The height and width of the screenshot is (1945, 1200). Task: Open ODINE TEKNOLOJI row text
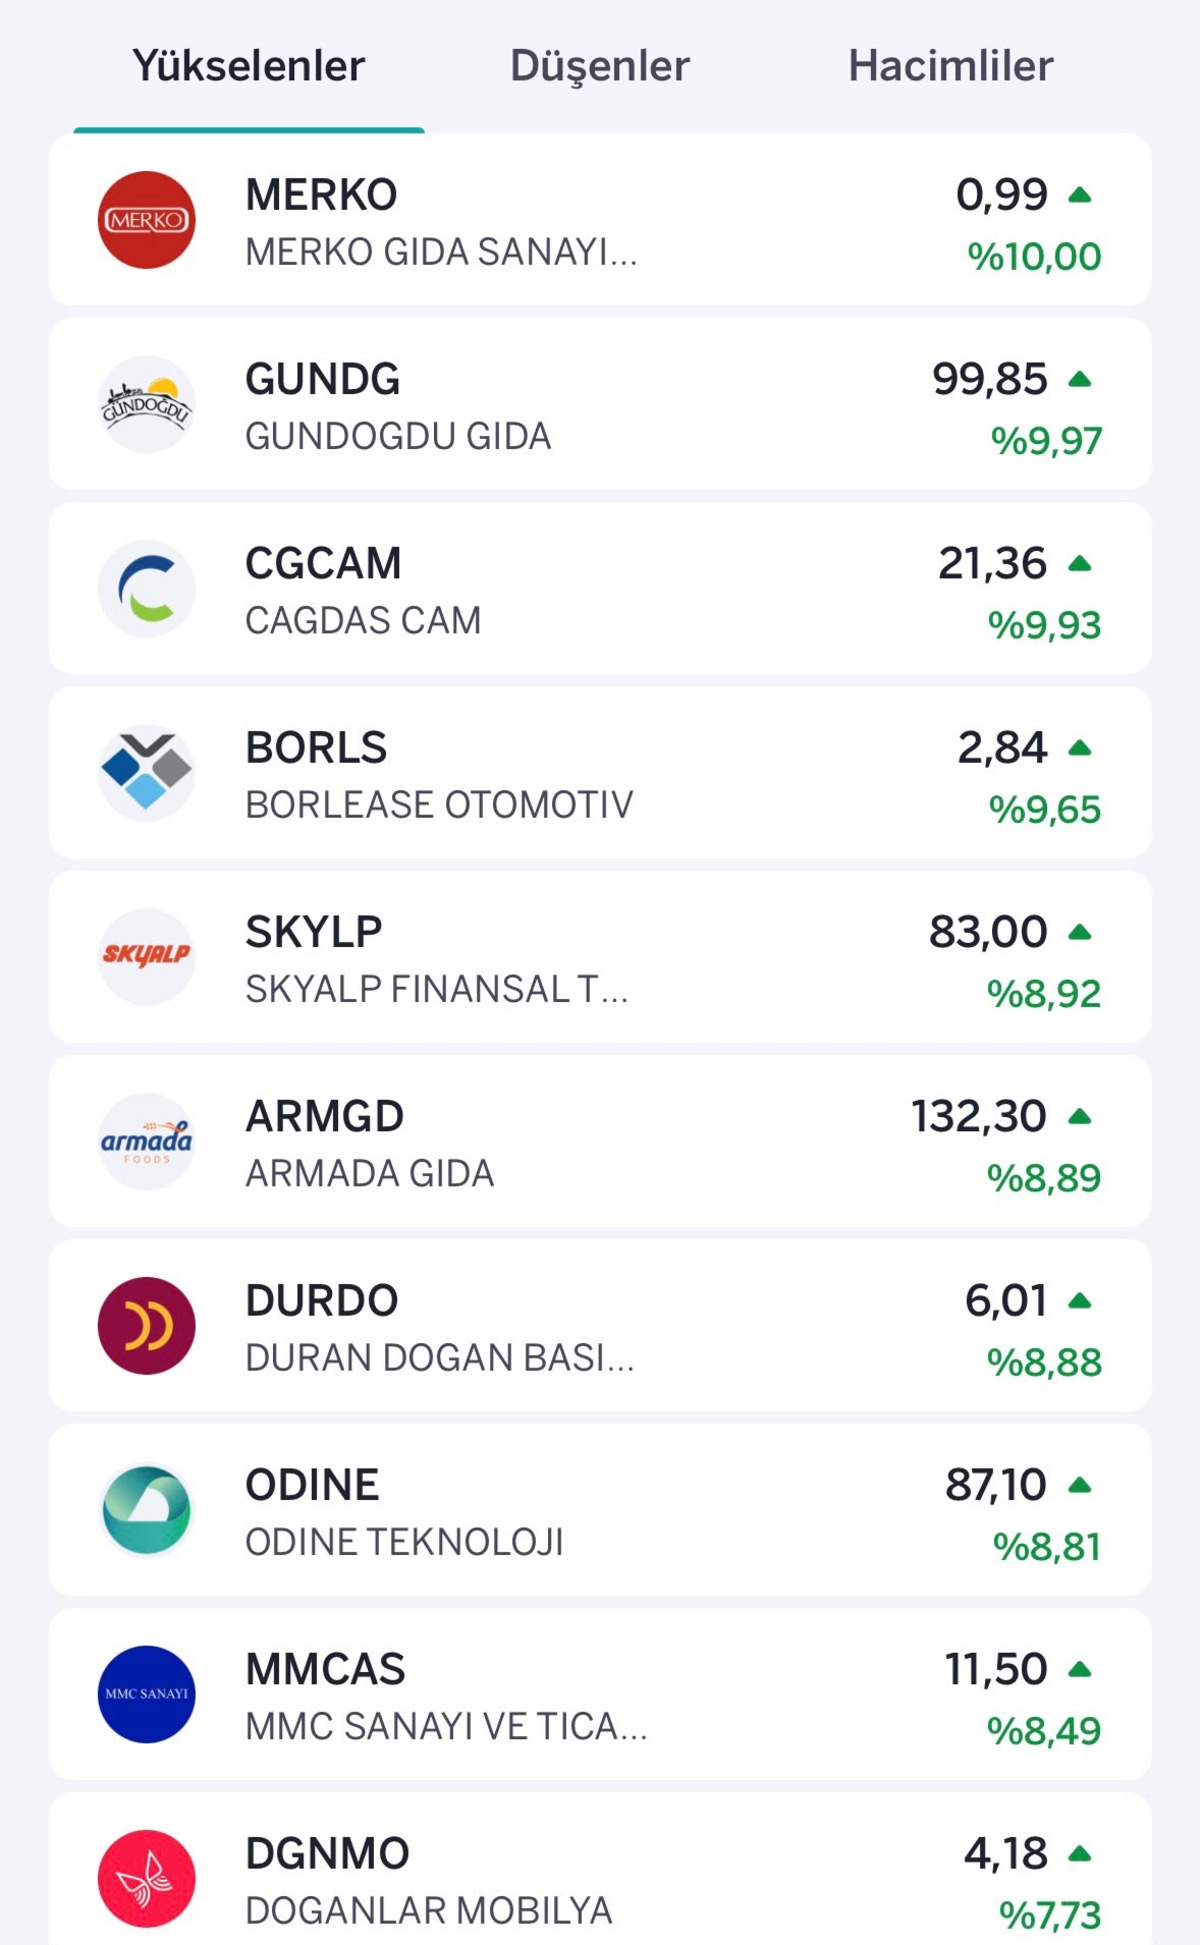[x=404, y=1542]
